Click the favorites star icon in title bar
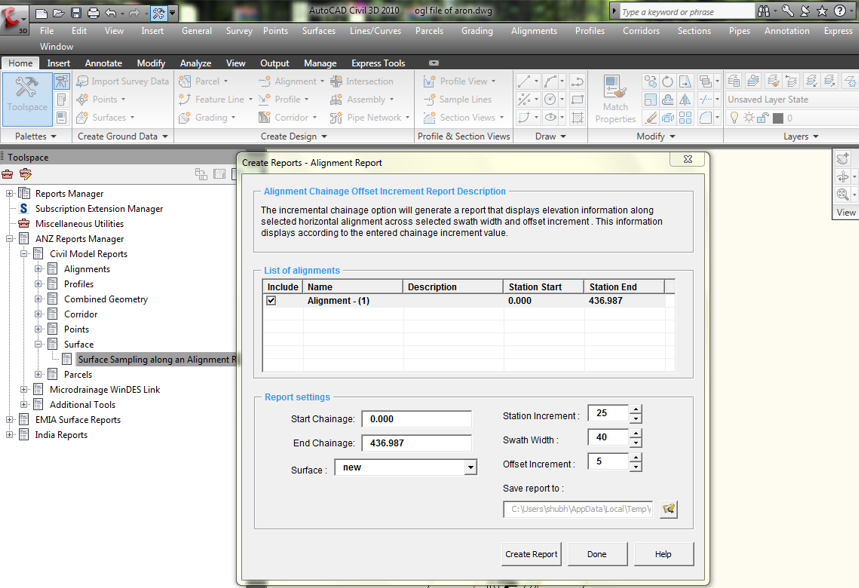Image resolution: width=859 pixels, height=588 pixels. coord(822,11)
